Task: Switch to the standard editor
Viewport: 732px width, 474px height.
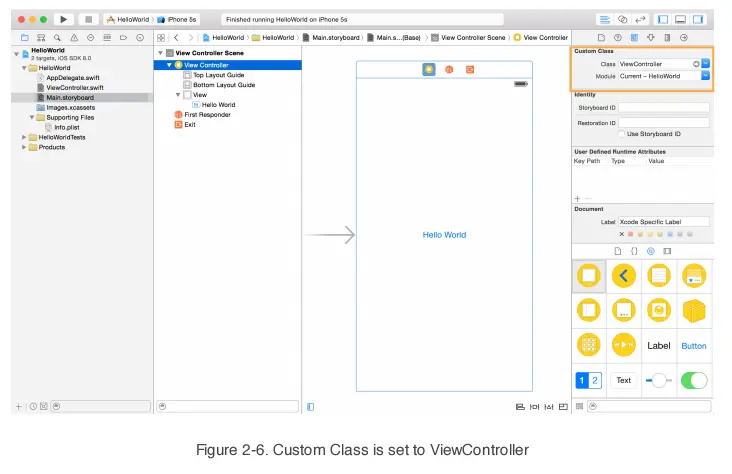Action: pos(605,19)
